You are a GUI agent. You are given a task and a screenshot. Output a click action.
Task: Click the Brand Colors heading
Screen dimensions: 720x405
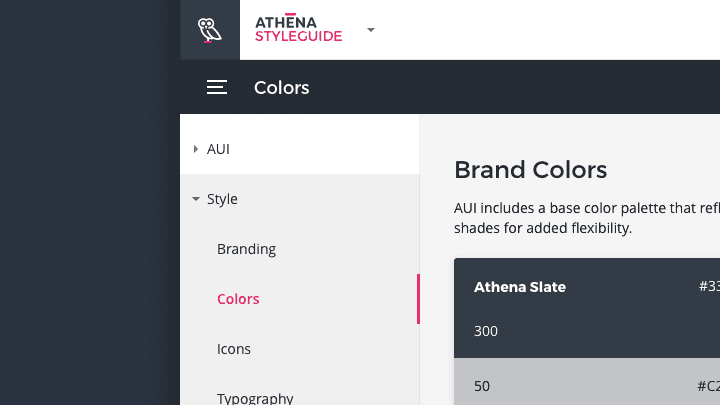pyautogui.click(x=530, y=169)
